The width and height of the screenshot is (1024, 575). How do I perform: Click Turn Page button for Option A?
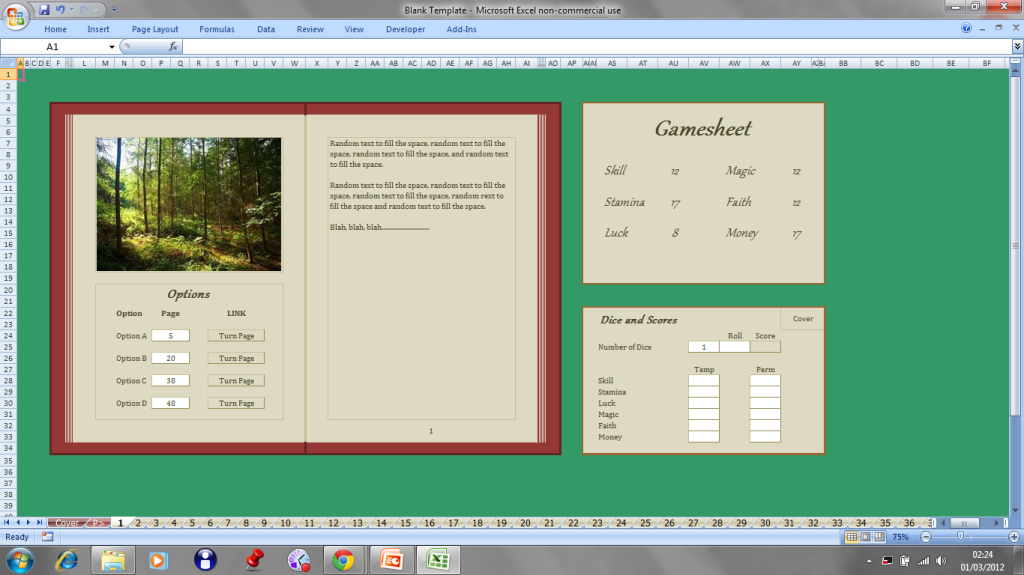[236, 336]
